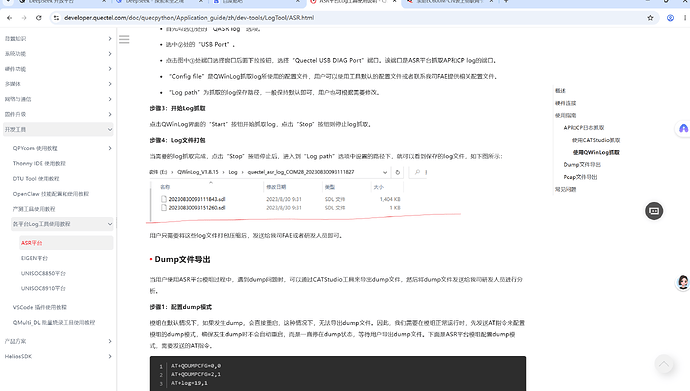Click the address bar URL
The height and width of the screenshot is (391, 690).
pyautogui.click(x=189, y=18)
